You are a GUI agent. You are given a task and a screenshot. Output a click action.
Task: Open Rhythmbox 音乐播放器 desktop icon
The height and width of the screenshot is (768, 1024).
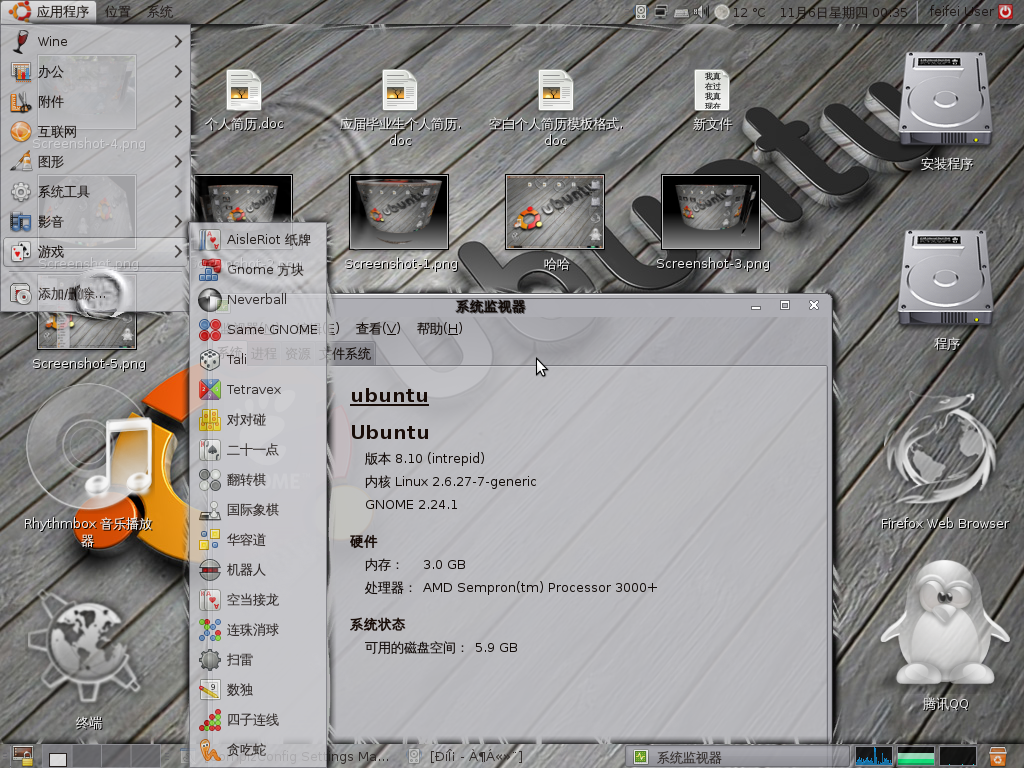89,465
